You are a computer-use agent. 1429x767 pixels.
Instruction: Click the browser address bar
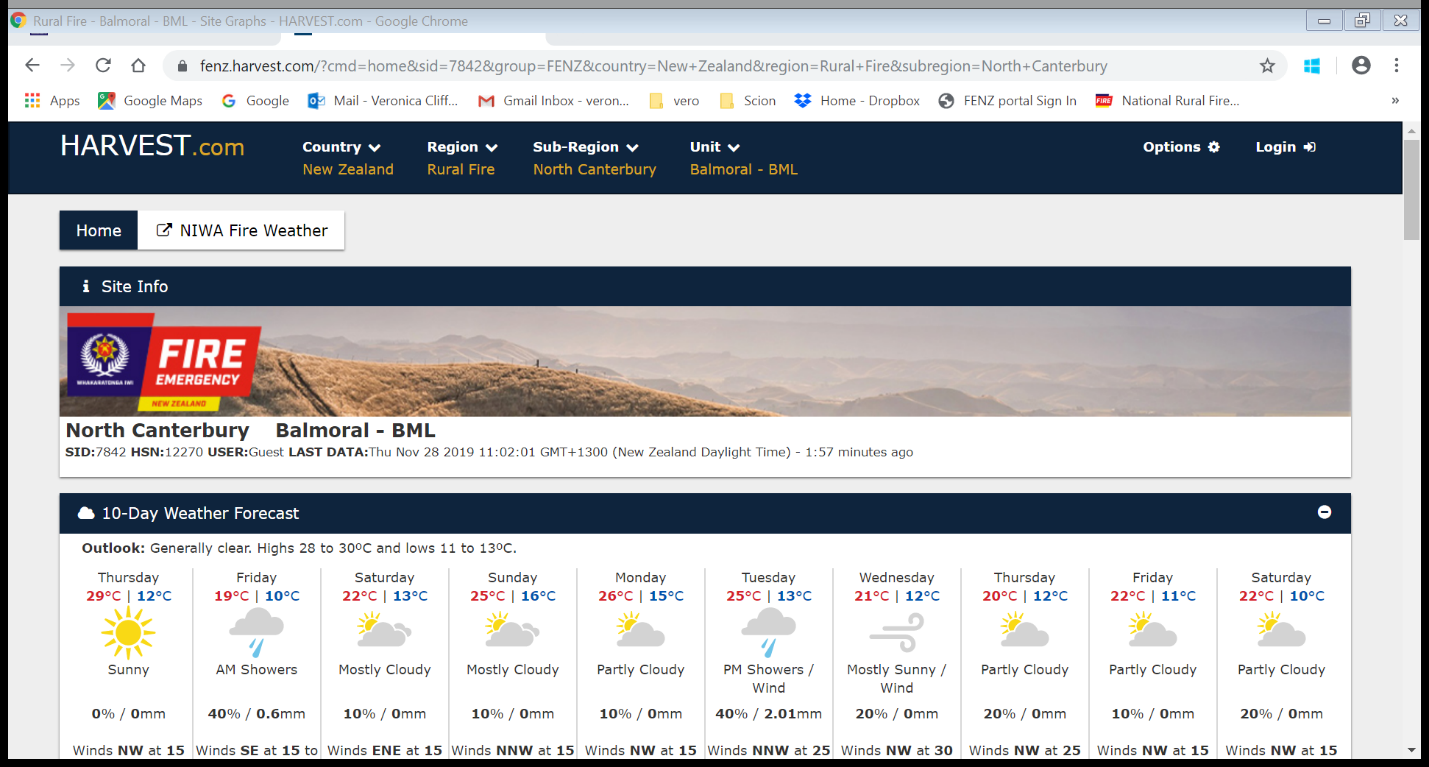(650, 66)
